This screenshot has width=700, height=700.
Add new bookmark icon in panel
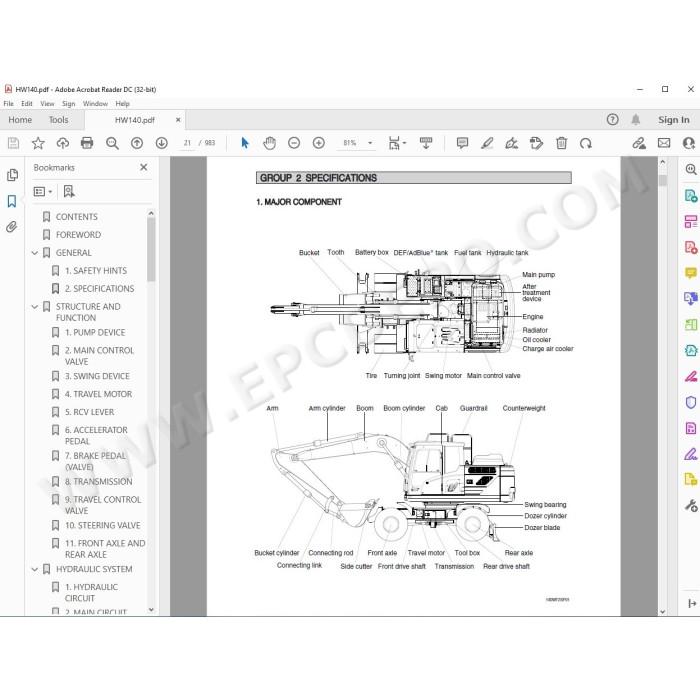coord(69,192)
